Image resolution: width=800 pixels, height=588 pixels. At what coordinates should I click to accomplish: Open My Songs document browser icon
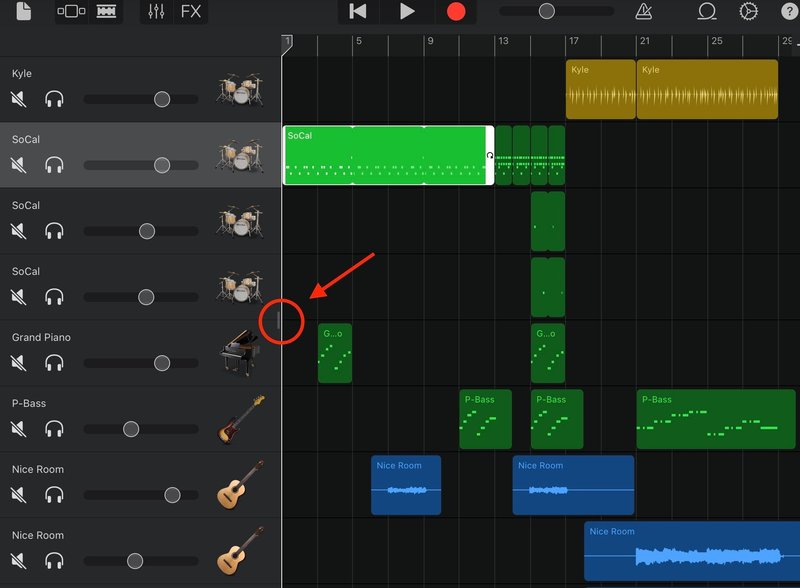[x=24, y=11]
